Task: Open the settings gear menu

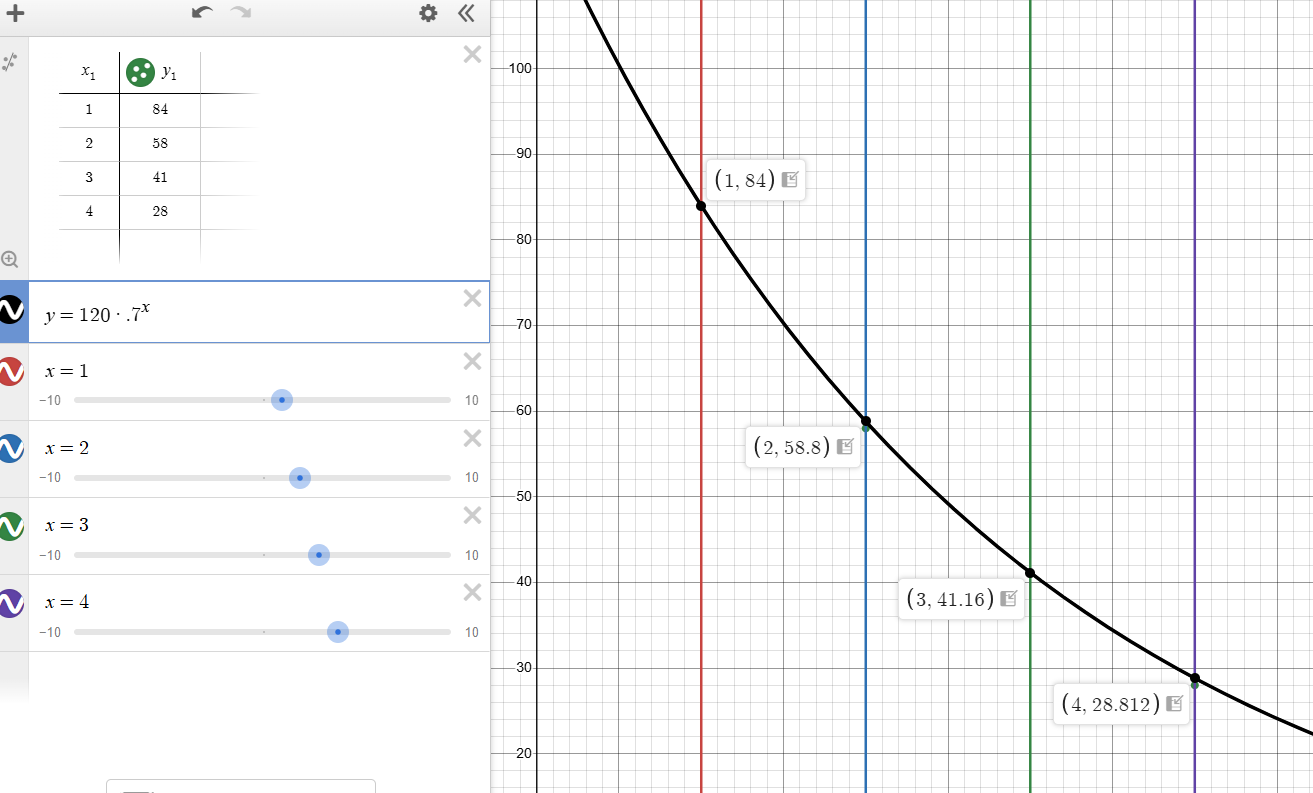Action: point(428,13)
